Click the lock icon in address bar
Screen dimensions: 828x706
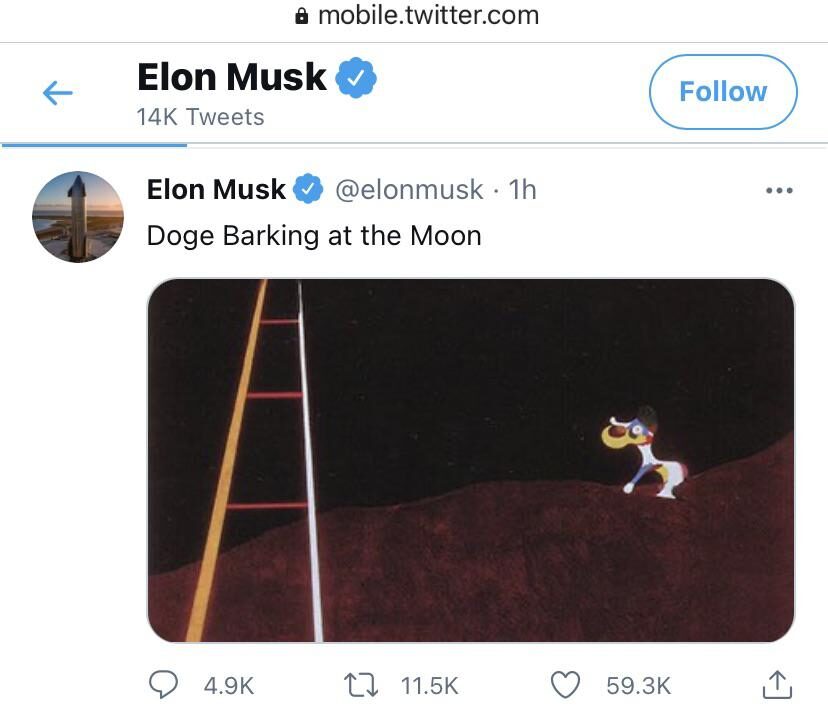[x=302, y=16]
